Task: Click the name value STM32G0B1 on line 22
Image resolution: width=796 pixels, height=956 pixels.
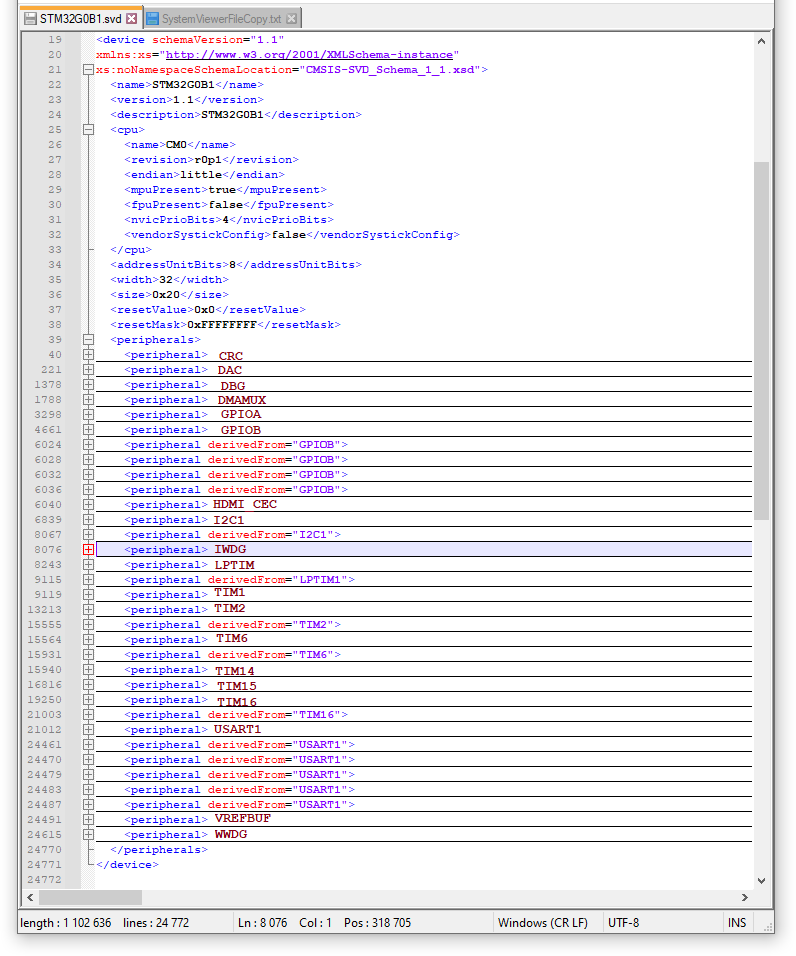Action: point(183,85)
